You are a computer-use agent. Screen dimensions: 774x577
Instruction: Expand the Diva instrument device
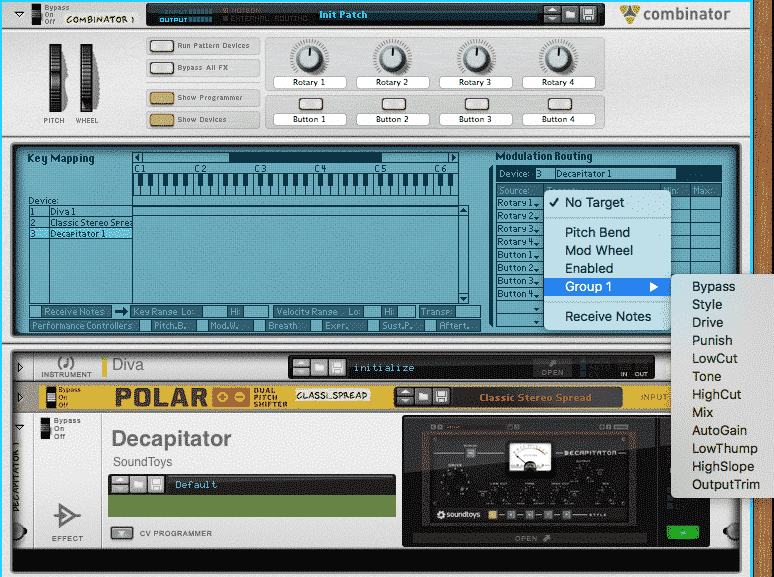coord(20,367)
